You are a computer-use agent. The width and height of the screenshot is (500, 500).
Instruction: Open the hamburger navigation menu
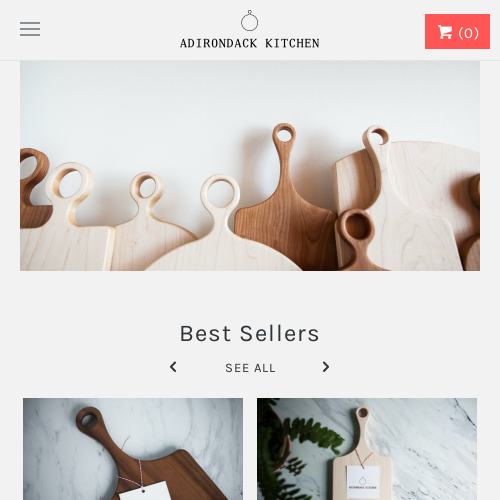point(30,29)
